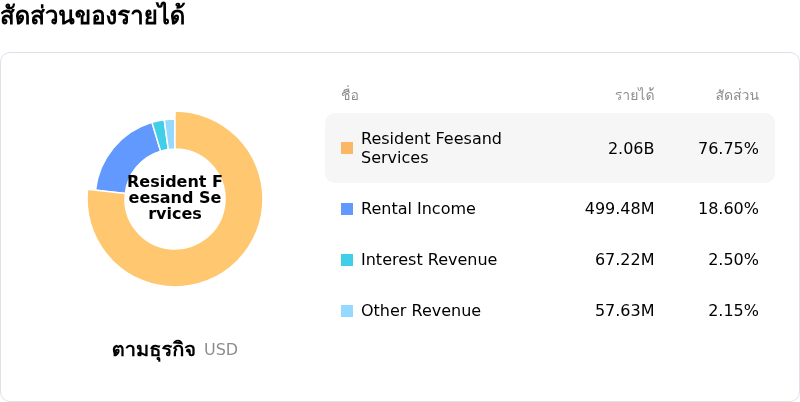Click the donut chart center label

click(175, 198)
